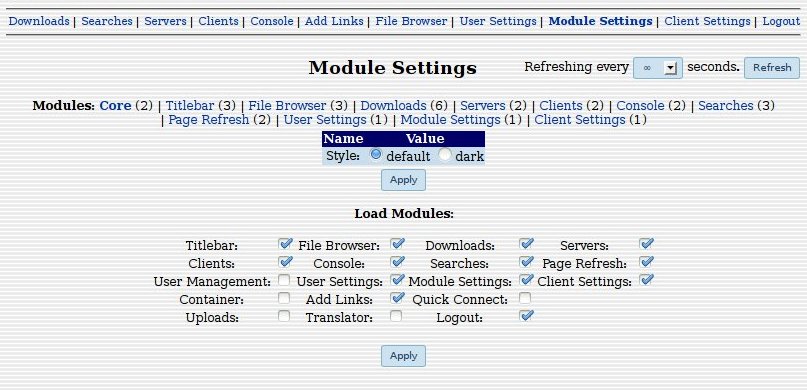Click Apply button below Style setting
The height and width of the screenshot is (390, 807).
point(404,180)
